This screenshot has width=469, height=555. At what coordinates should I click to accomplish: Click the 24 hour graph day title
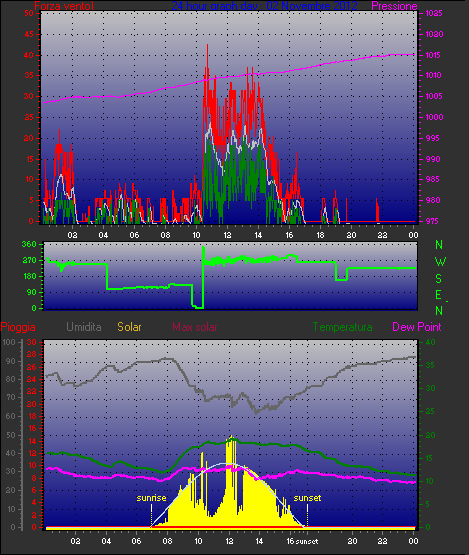click(264, 6)
